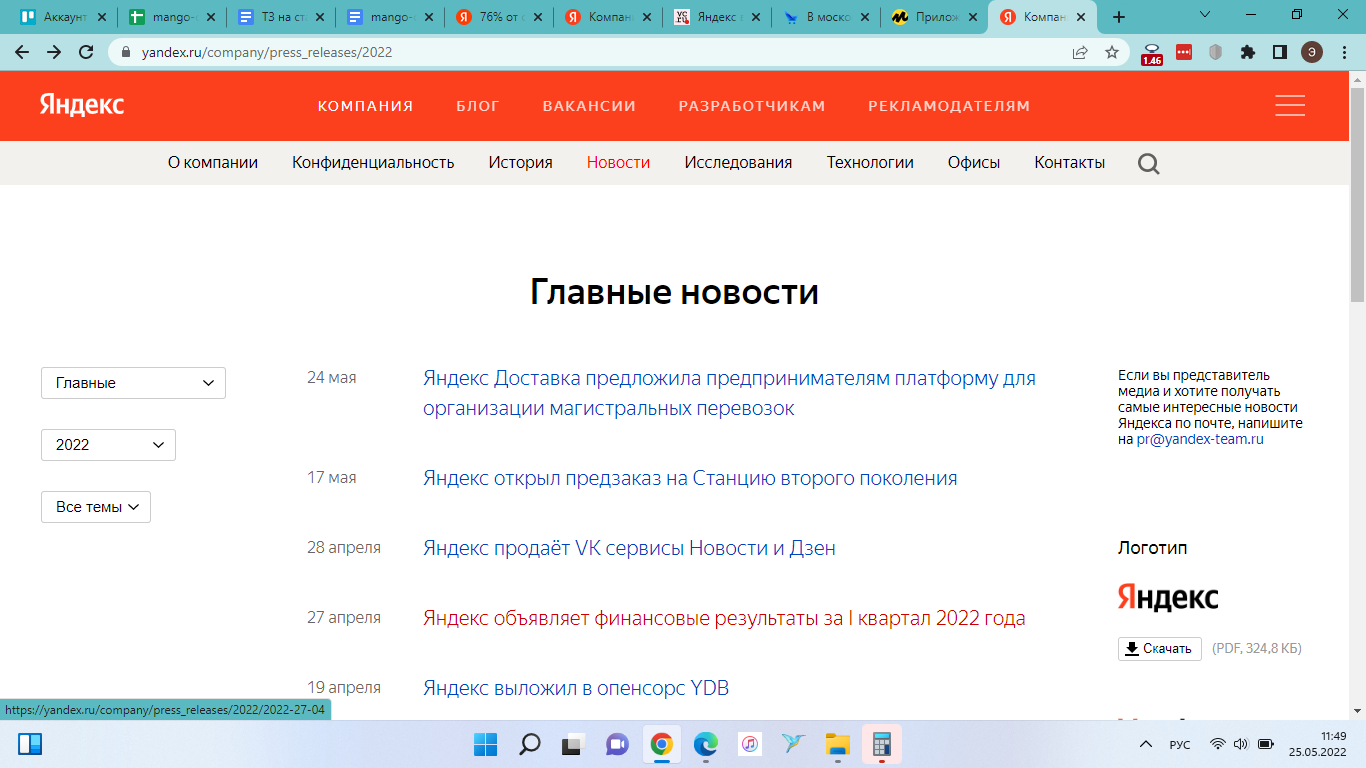This screenshot has width=1366, height=768.
Task: Open File Explorer from the taskbar
Action: coord(837,744)
